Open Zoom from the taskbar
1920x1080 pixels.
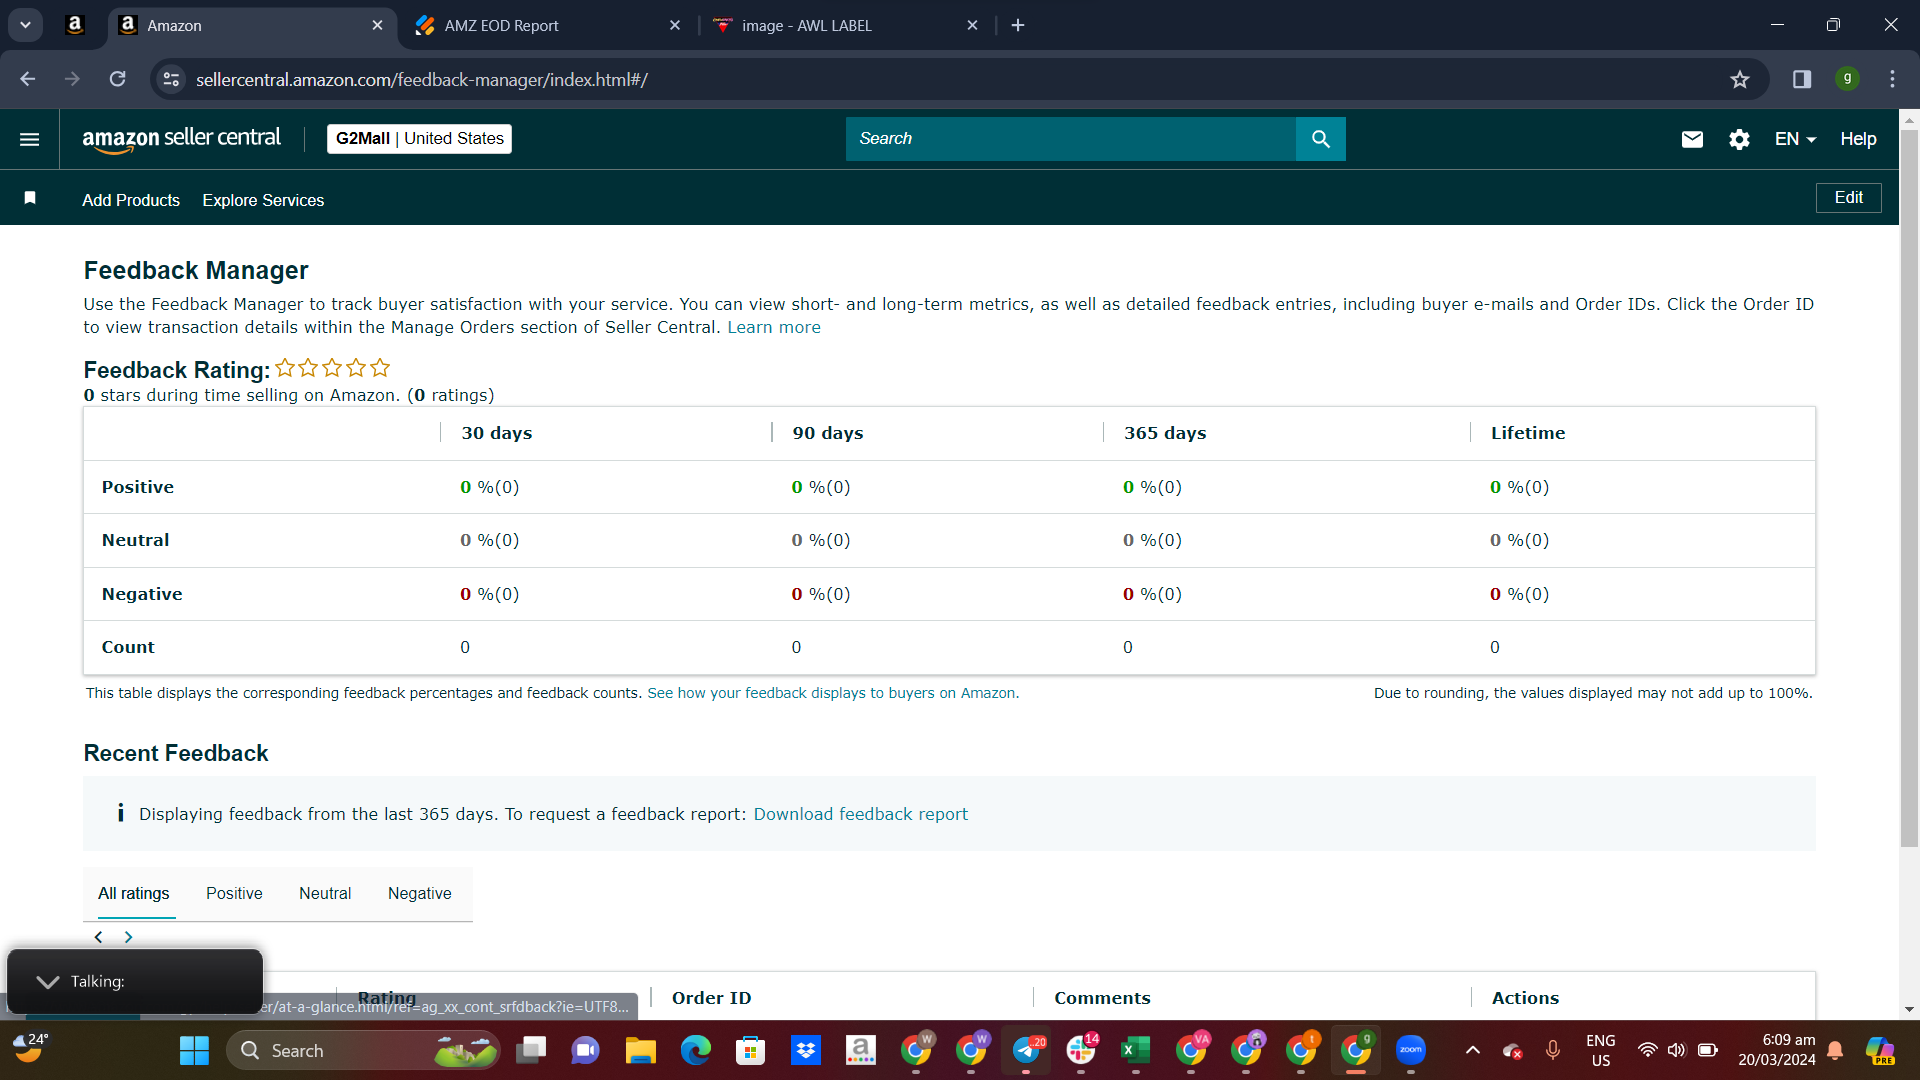1411,1050
